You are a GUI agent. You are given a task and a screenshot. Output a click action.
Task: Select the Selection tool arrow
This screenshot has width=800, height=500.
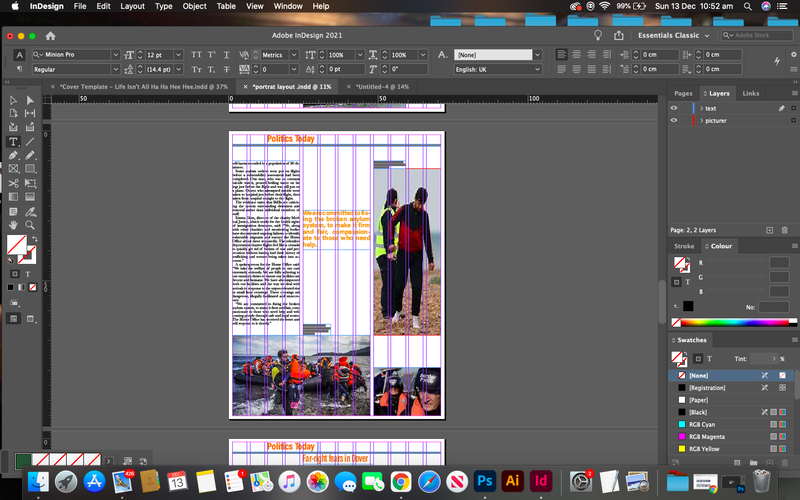point(13,101)
